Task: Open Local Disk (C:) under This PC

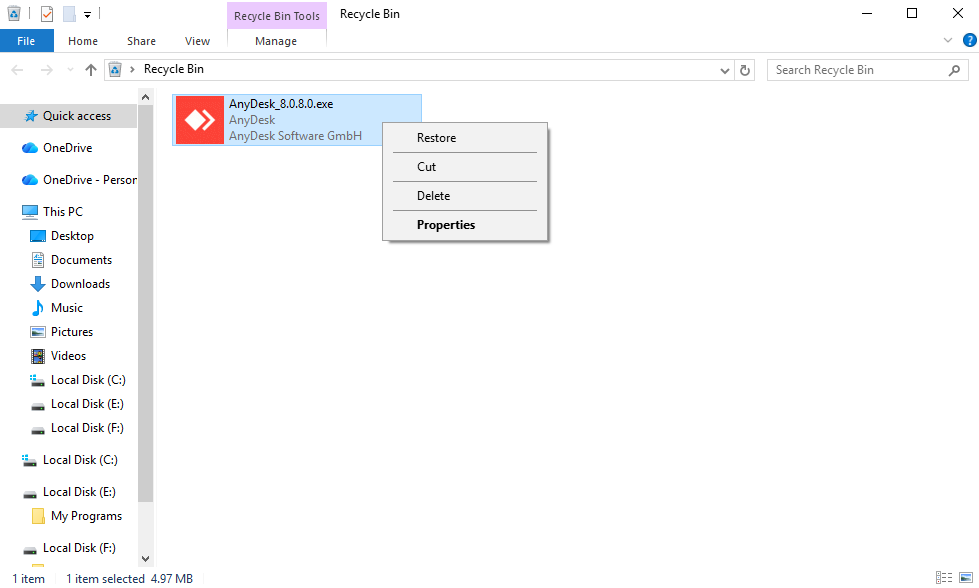Action: tap(88, 380)
